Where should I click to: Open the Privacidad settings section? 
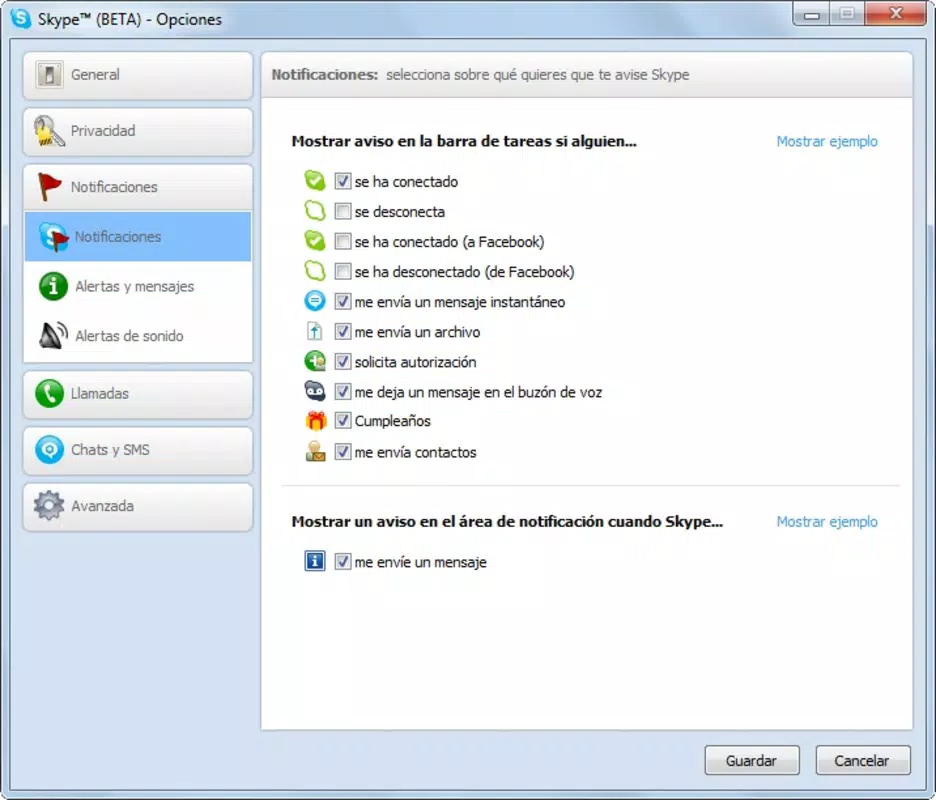point(138,131)
